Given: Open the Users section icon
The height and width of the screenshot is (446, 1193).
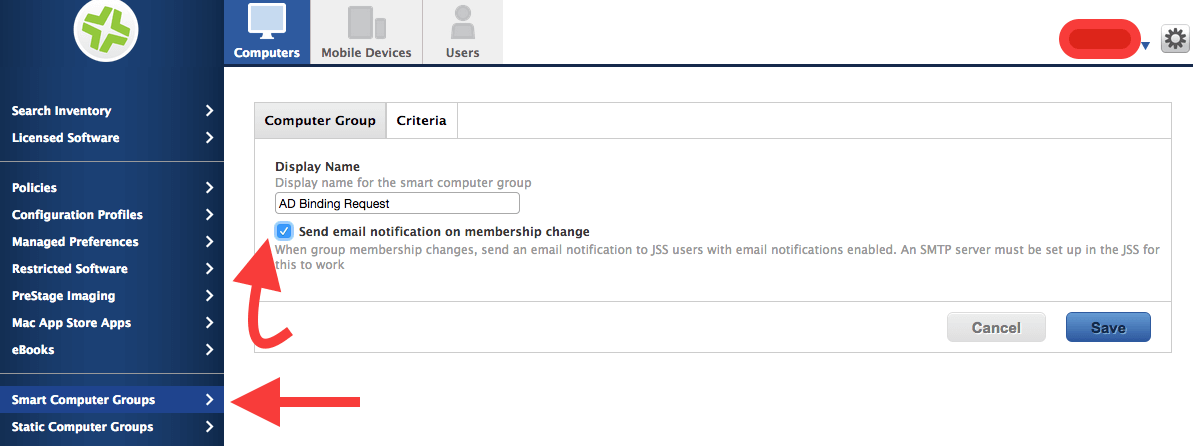Looking at the screenshot, I should pos(463,22).
